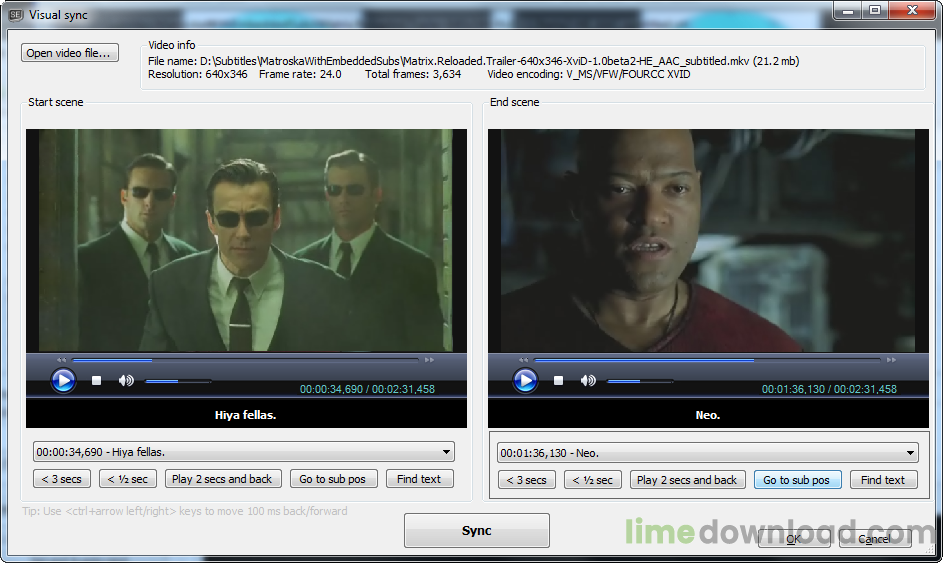Click the Start scene video frame

click(x=246, y=241)
